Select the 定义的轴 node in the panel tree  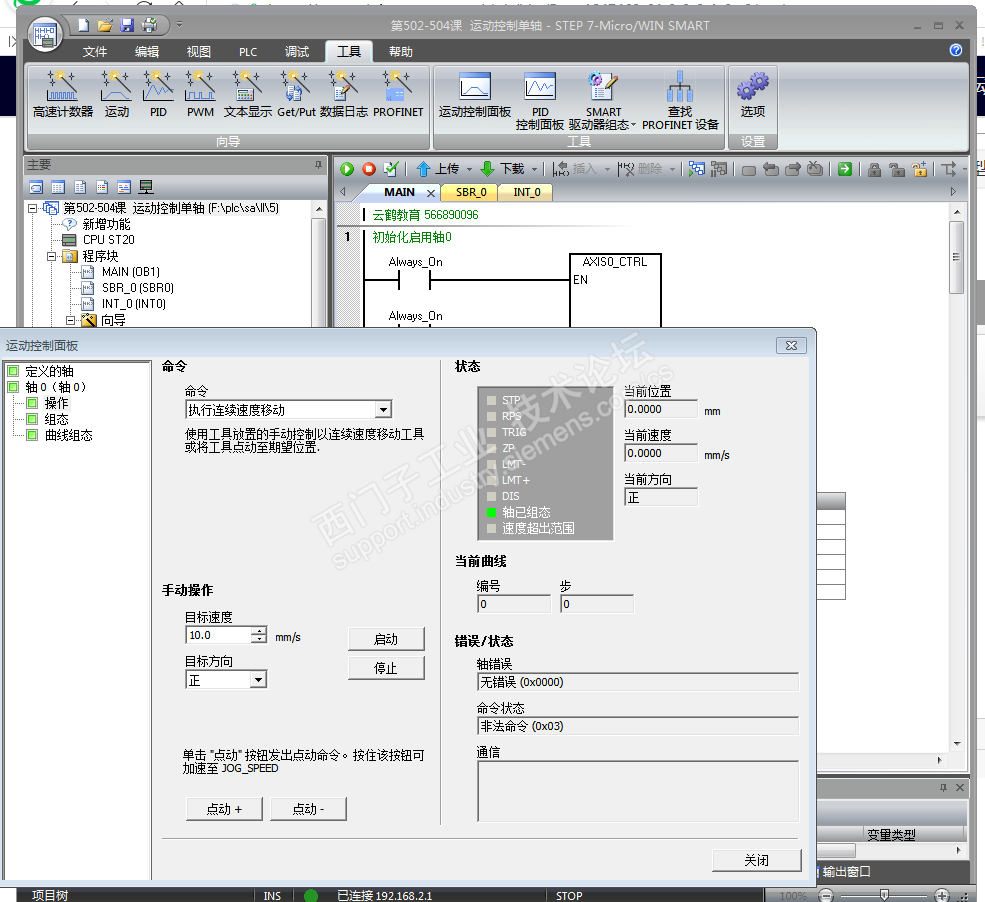tap(49, 371)
